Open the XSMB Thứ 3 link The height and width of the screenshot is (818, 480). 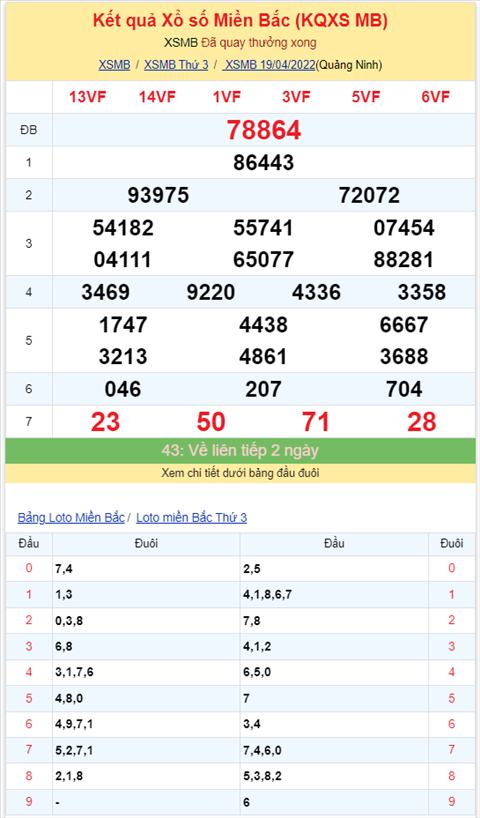point(176,65)
